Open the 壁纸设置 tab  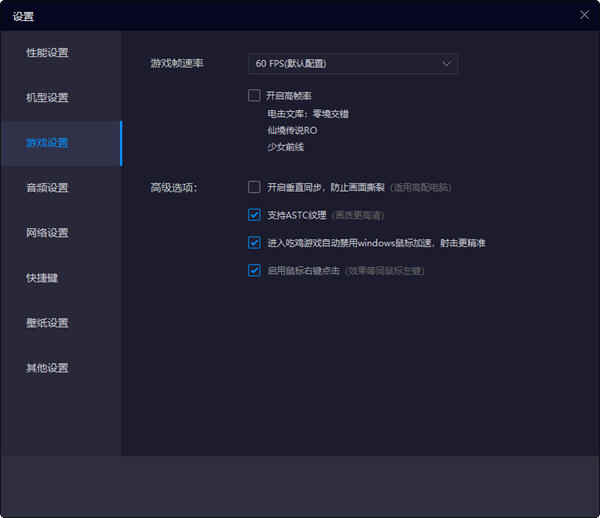pyautogui.click(x=48, y=323)
